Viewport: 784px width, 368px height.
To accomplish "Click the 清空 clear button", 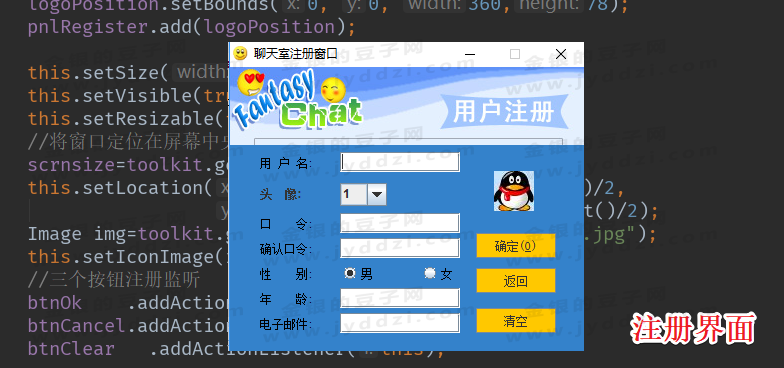I will pyautogui.click(x=516, y=320).
